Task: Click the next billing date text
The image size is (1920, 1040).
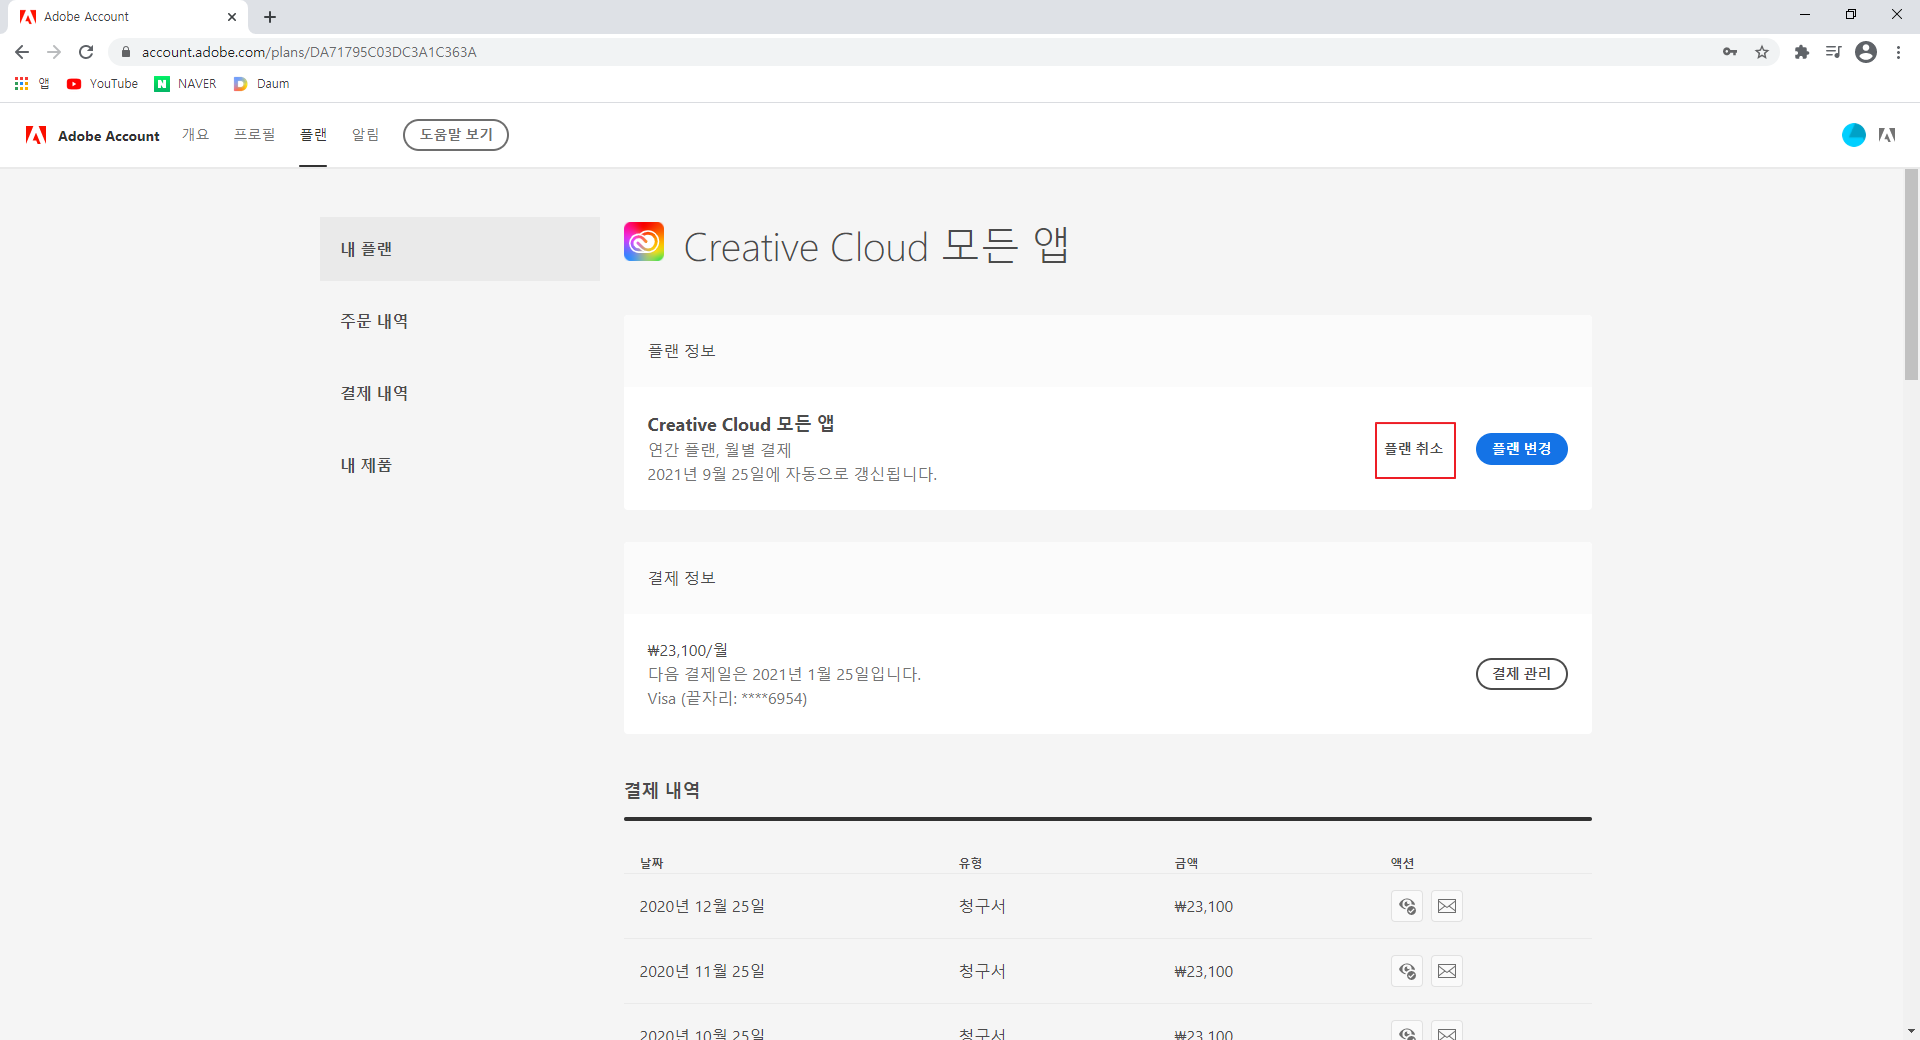Action: [x=785, y=674]
